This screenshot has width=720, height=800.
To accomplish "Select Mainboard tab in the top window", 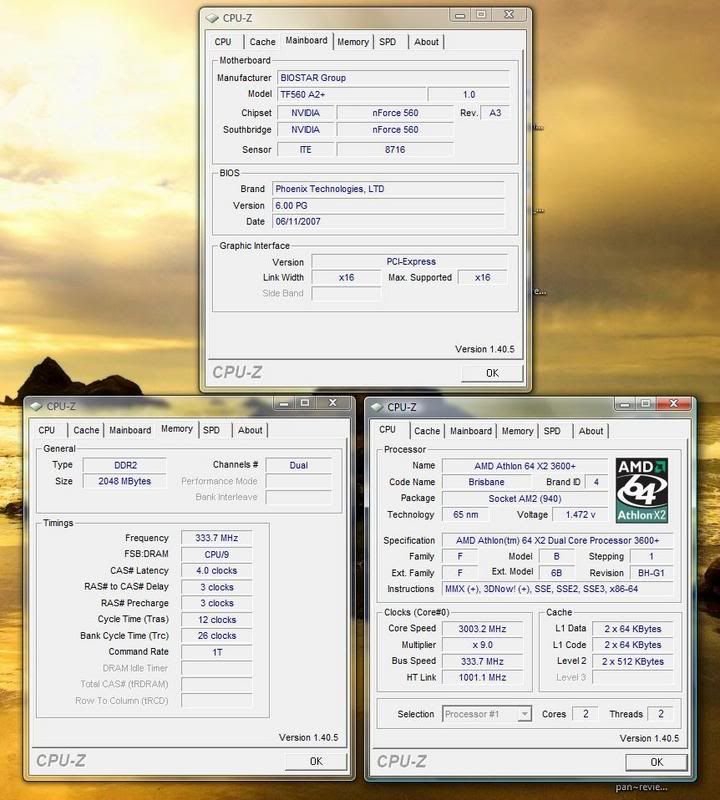I will point(306,40).
